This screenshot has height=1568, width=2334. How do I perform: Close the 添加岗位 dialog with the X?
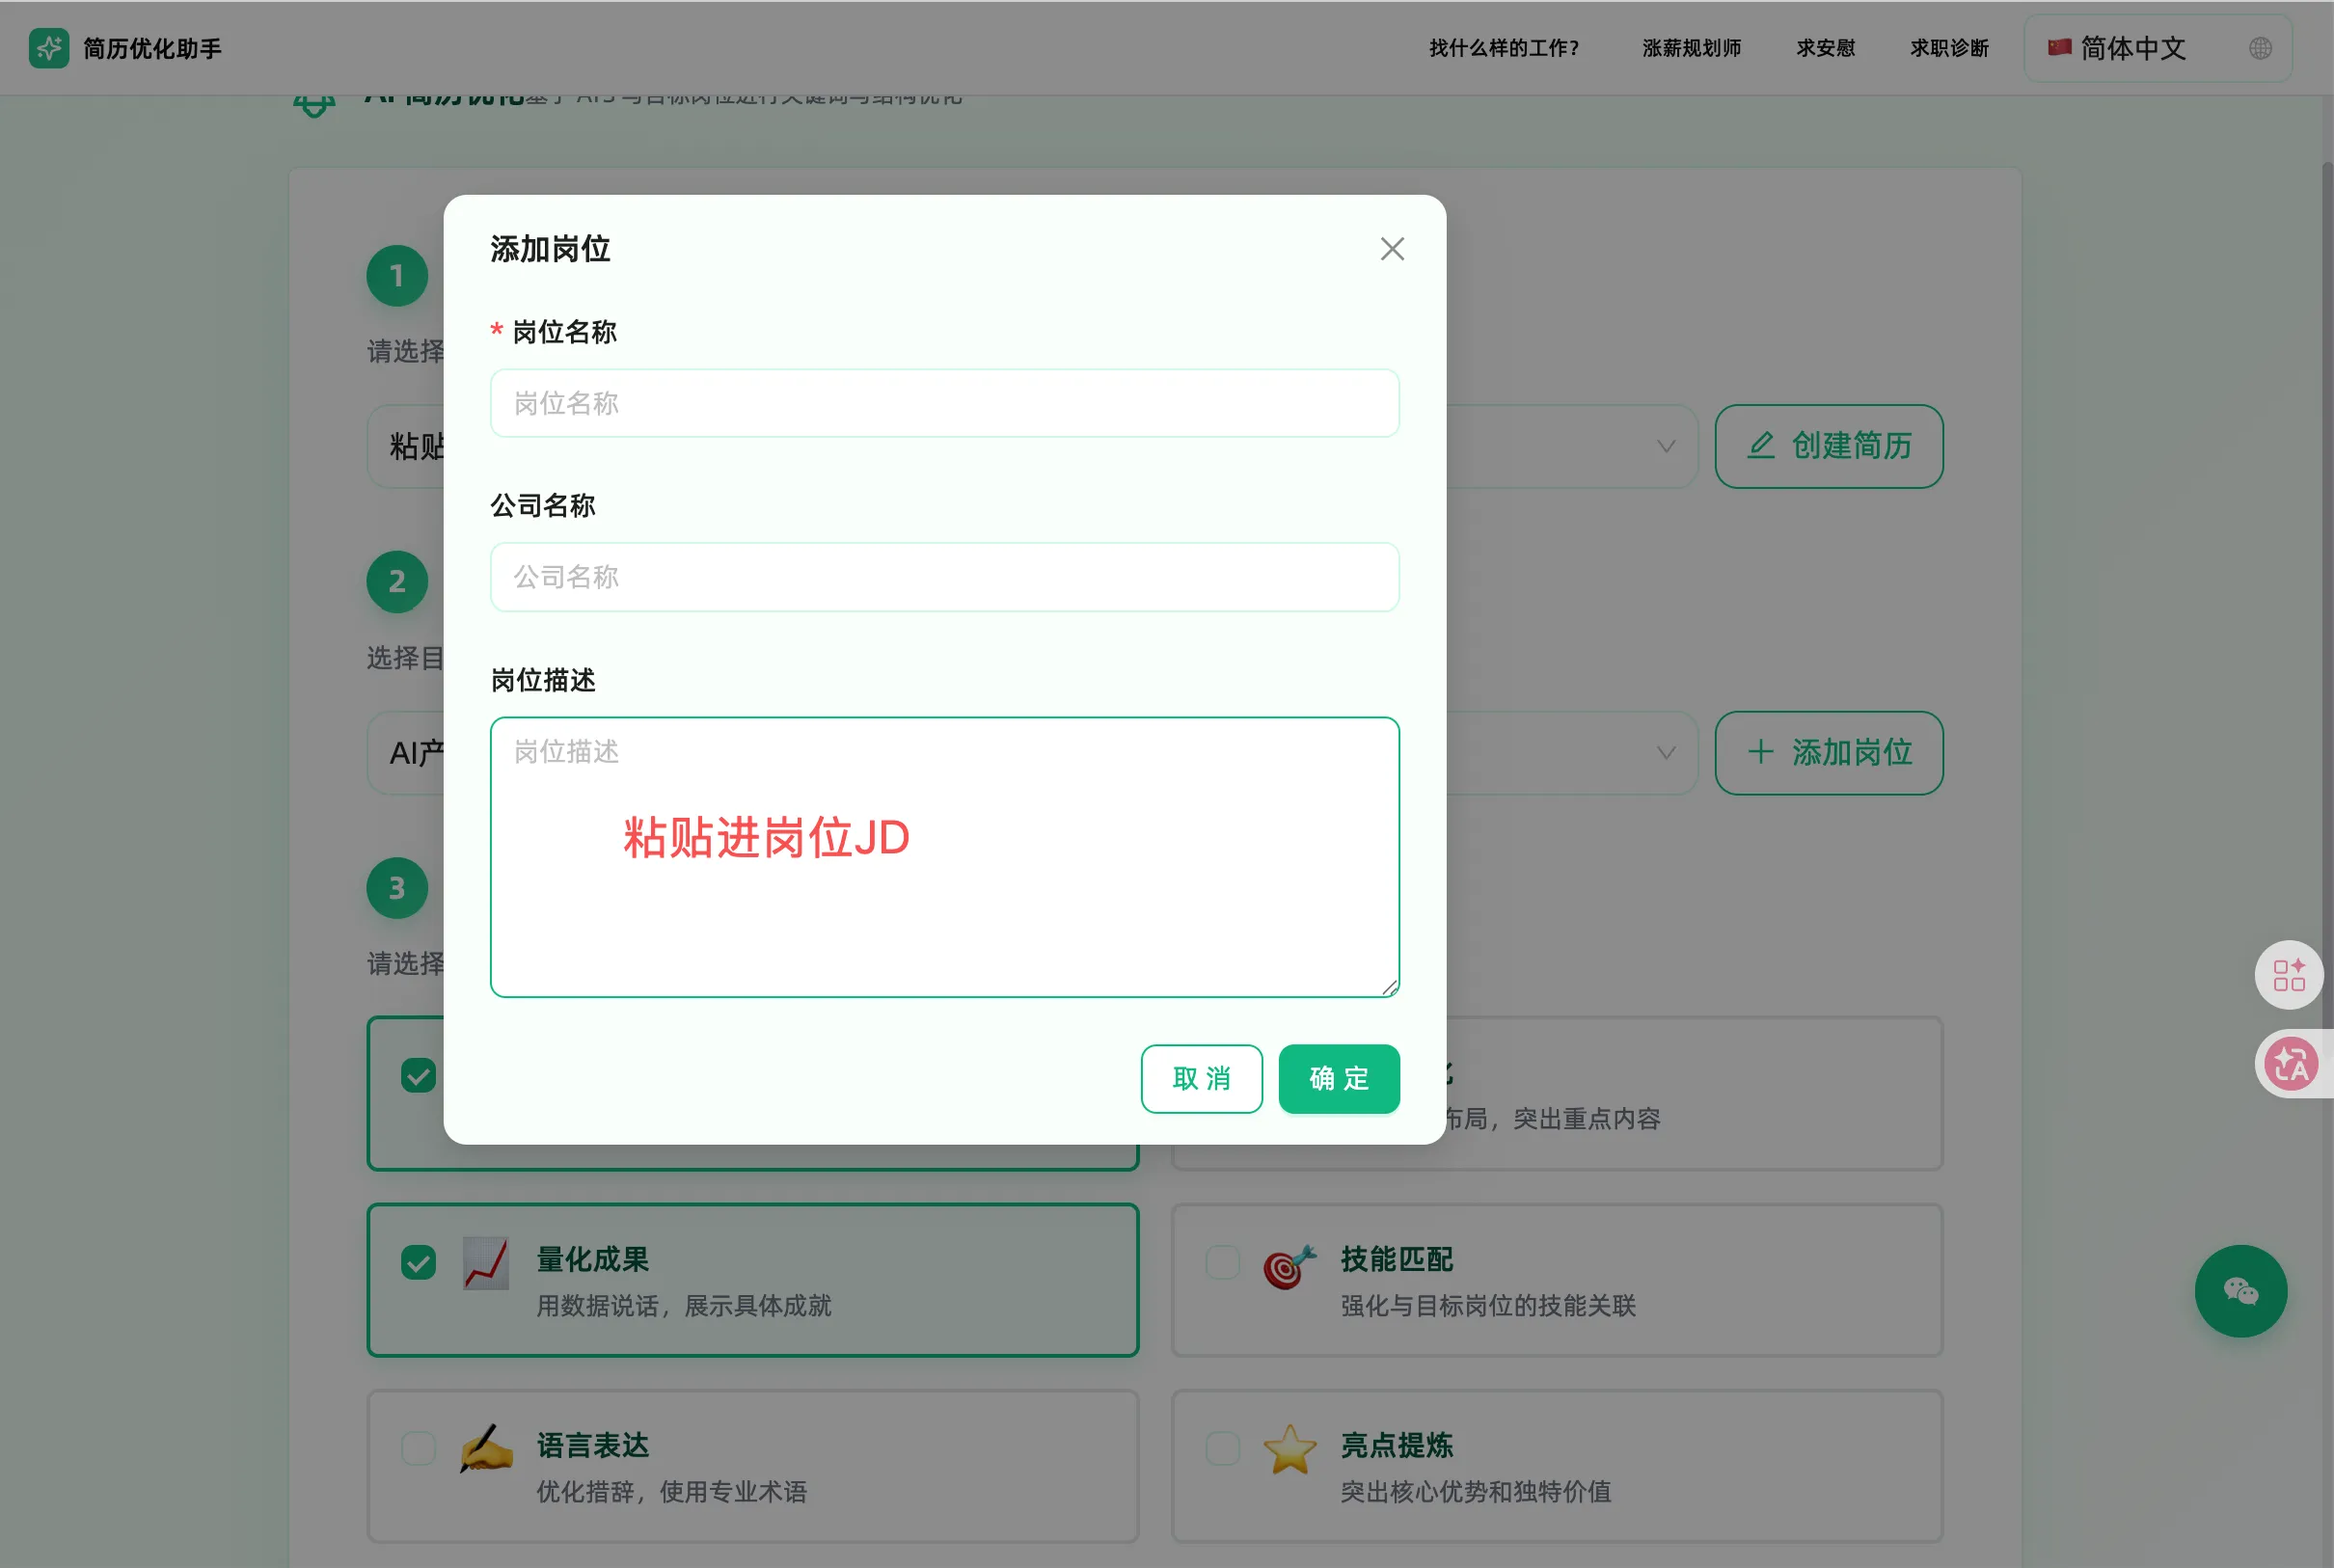[1392, 249]
